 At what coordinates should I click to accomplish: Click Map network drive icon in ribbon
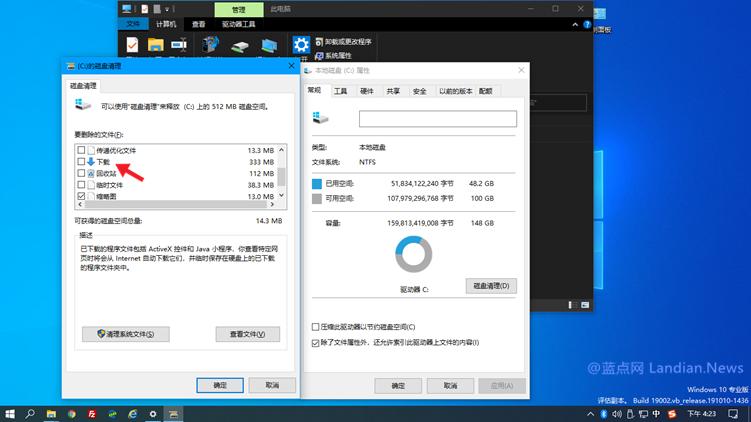(x=240, y=46)
